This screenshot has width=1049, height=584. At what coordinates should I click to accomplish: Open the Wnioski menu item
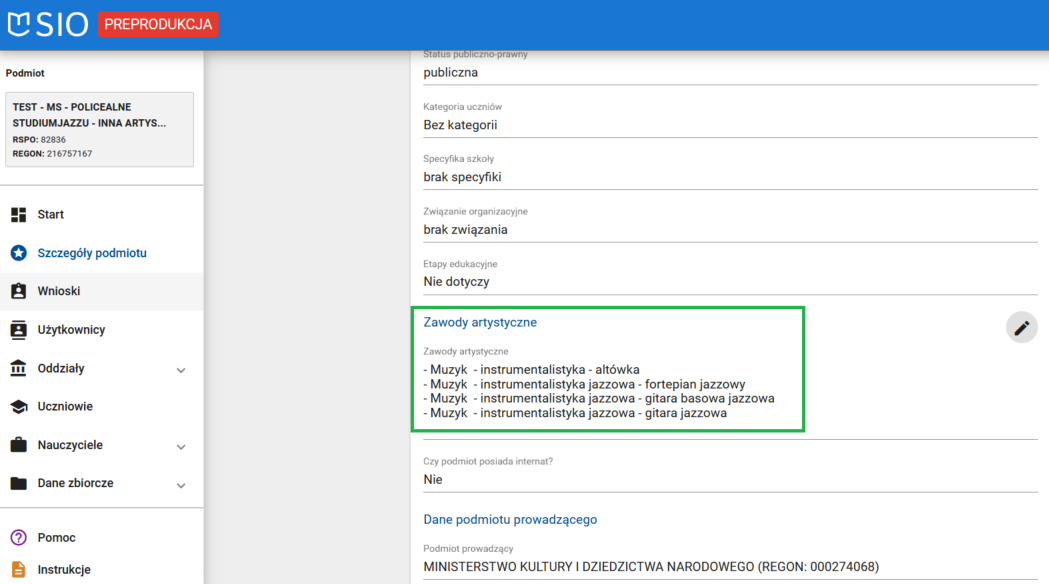pyautogui.click(x=59, y=291)
